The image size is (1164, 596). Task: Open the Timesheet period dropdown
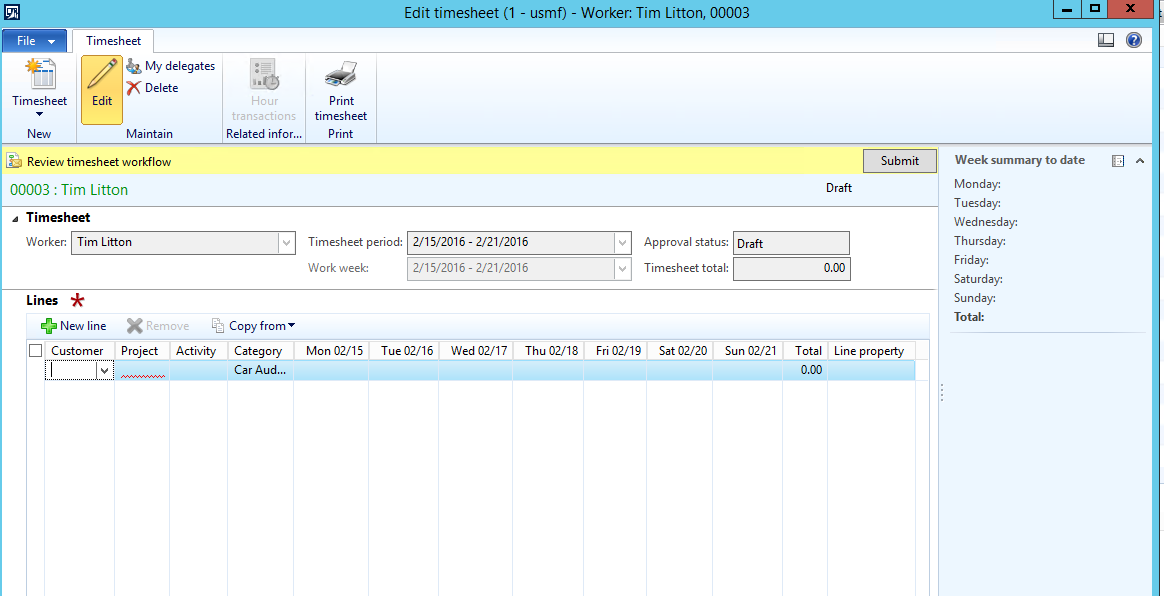(x=623, y=243)
